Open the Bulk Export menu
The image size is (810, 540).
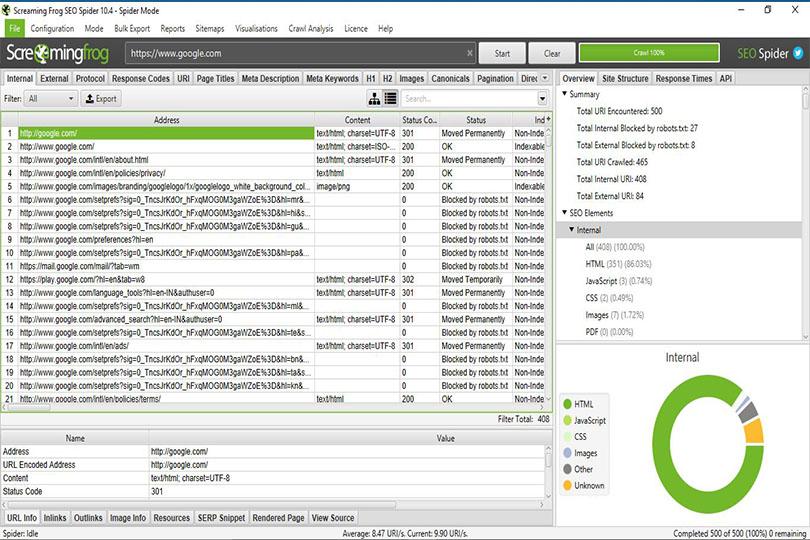pos(132,28)
